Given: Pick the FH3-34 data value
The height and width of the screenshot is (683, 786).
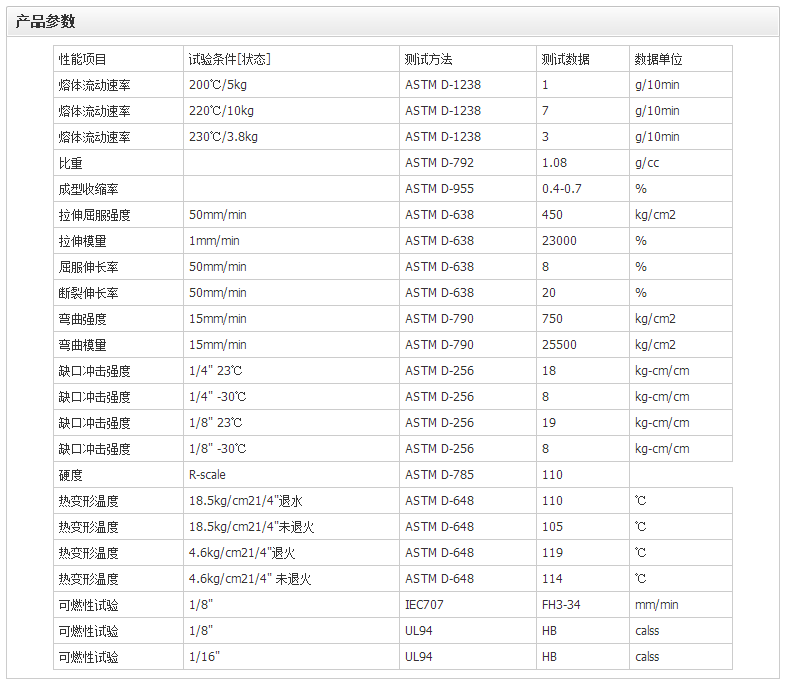Looking at the screenshot, I should [582, 606].
